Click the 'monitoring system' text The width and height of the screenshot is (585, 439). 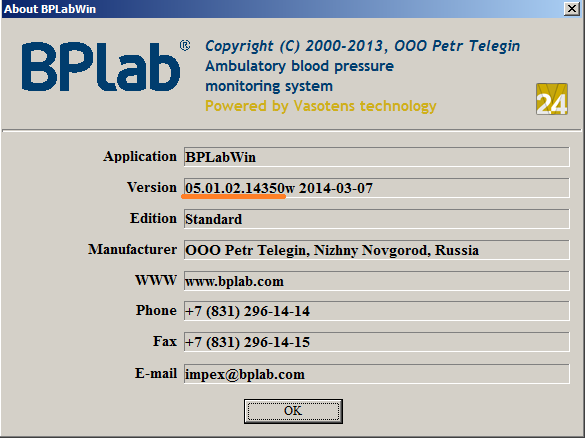click(269, 86)
